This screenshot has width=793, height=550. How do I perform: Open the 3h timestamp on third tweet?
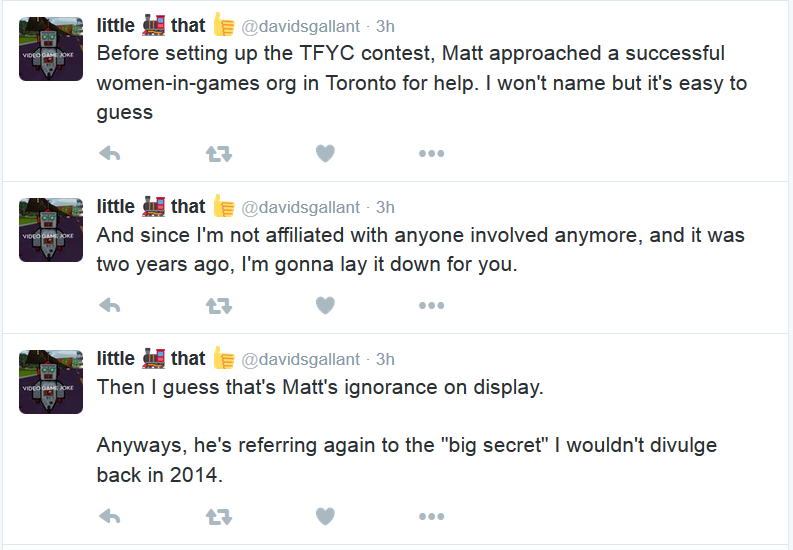[385, 359]
